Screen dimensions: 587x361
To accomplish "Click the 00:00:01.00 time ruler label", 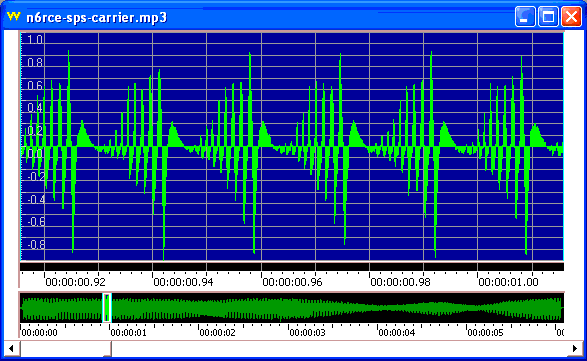I will 508,282.
